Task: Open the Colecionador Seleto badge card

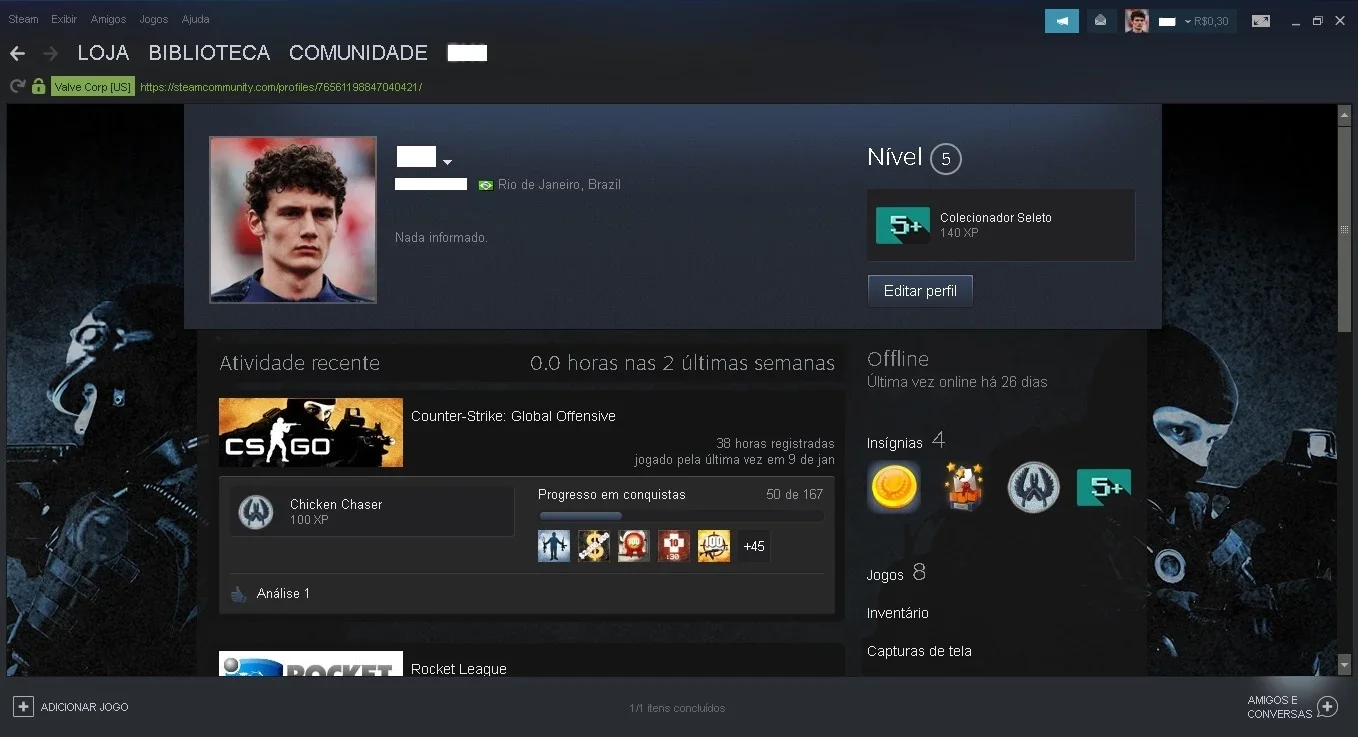Action: [x=1001, y=225]
